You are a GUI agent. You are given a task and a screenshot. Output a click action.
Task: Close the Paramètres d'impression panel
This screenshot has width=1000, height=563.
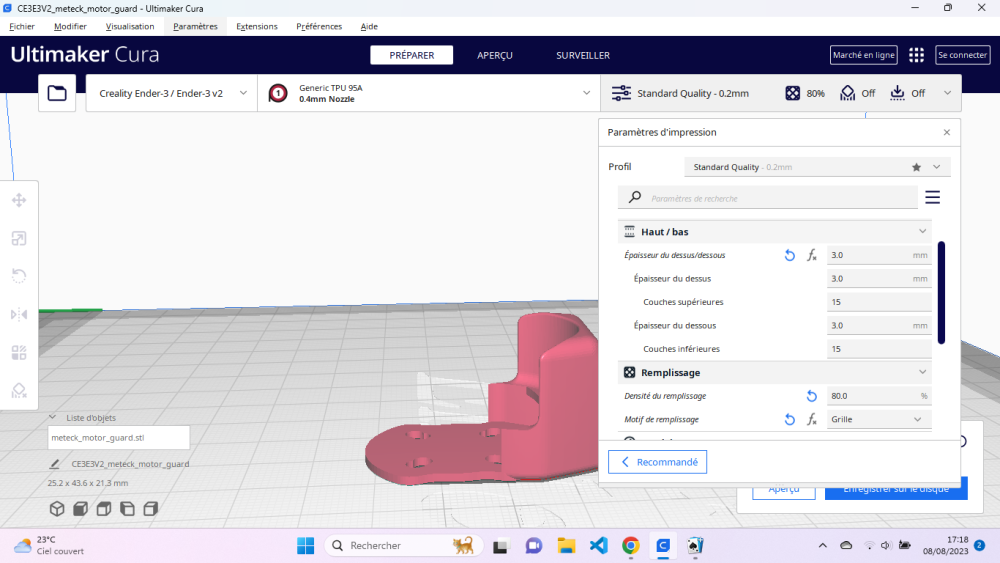(947, 133)
